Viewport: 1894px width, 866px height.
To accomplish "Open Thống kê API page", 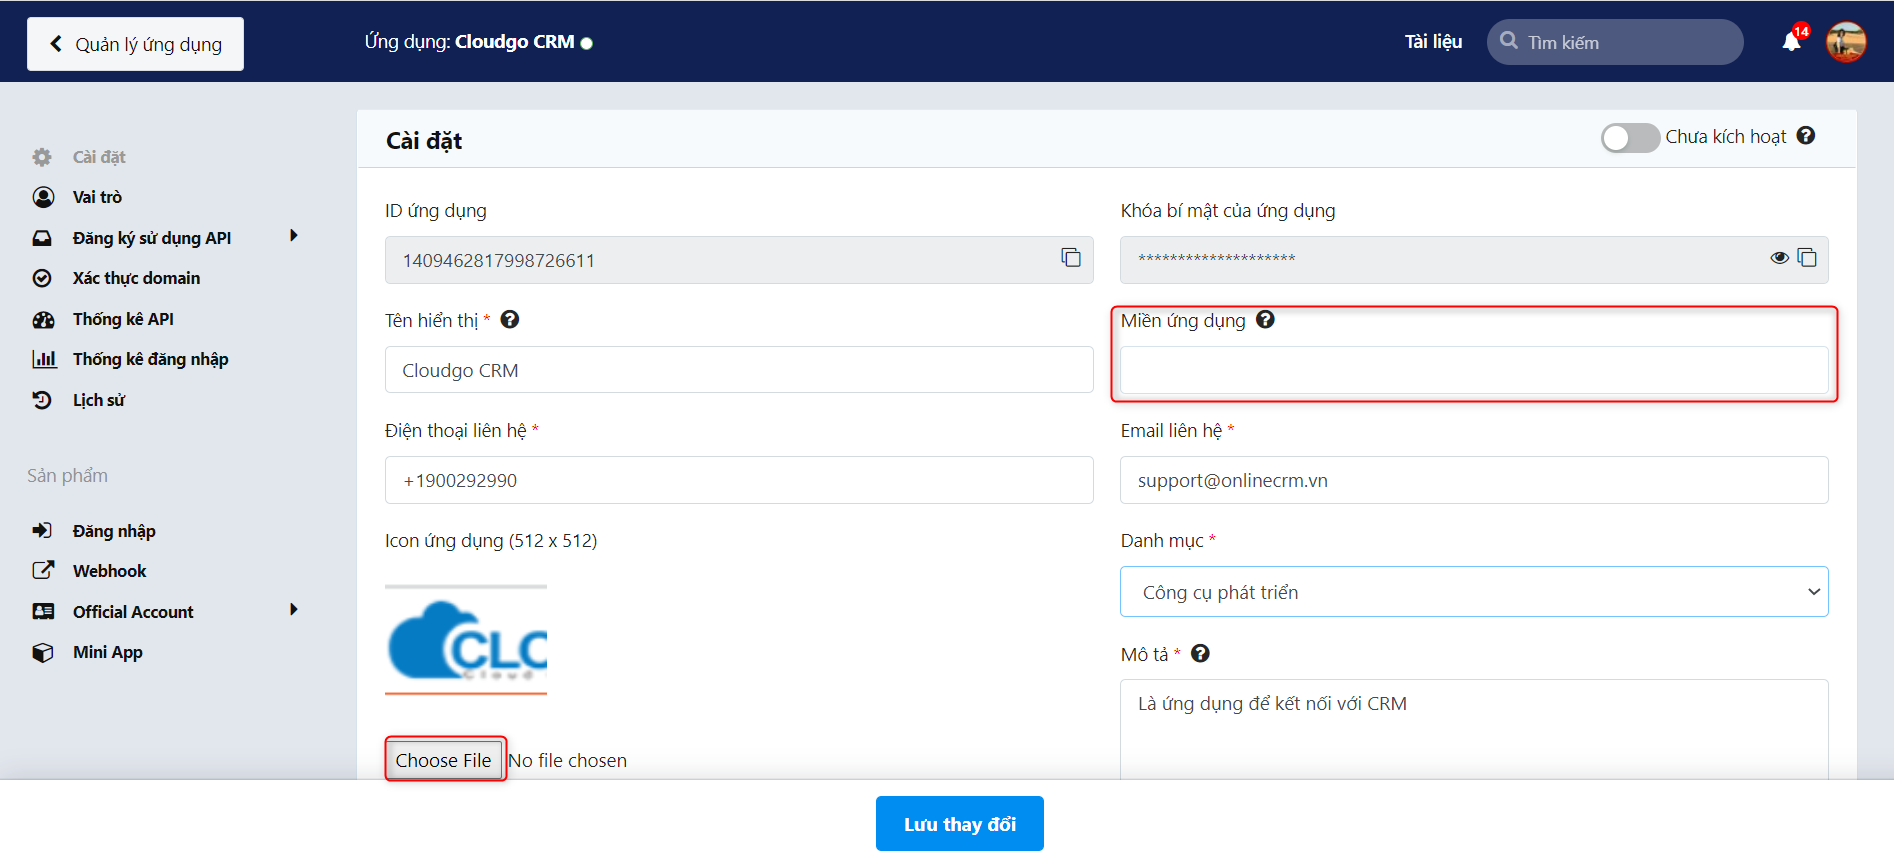I will 123,319.
